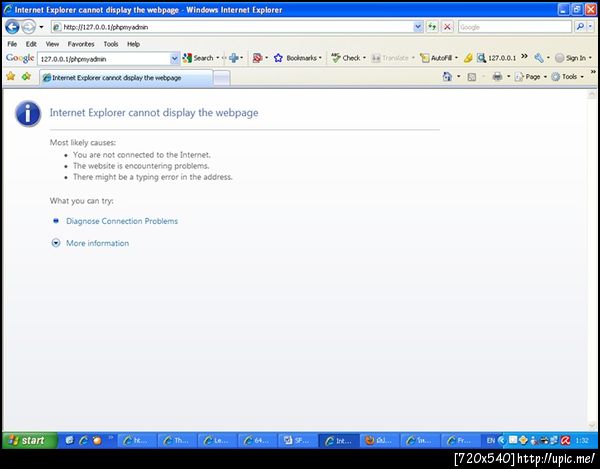600x469 pixels.
Task: Click the Bookmarks star icon
Action: click(278, 58)
